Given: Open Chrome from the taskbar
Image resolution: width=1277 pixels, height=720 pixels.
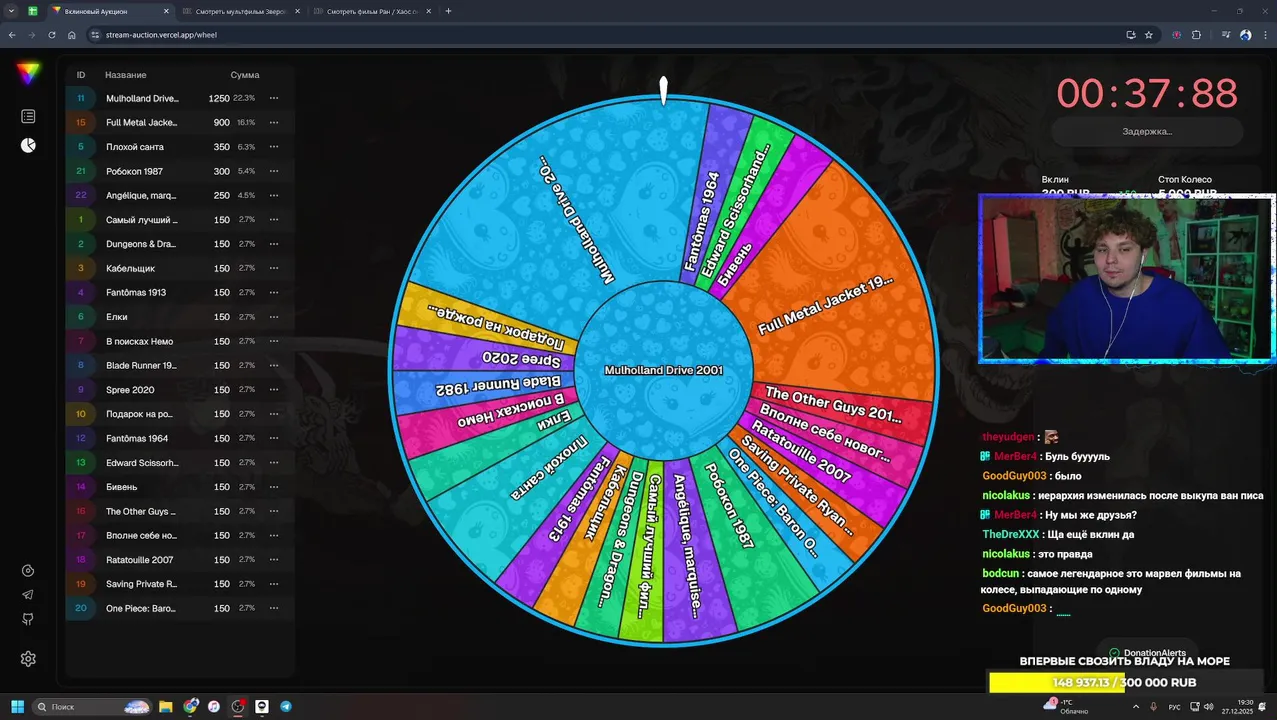Looking at the screenshot, I should click(190, 707).
